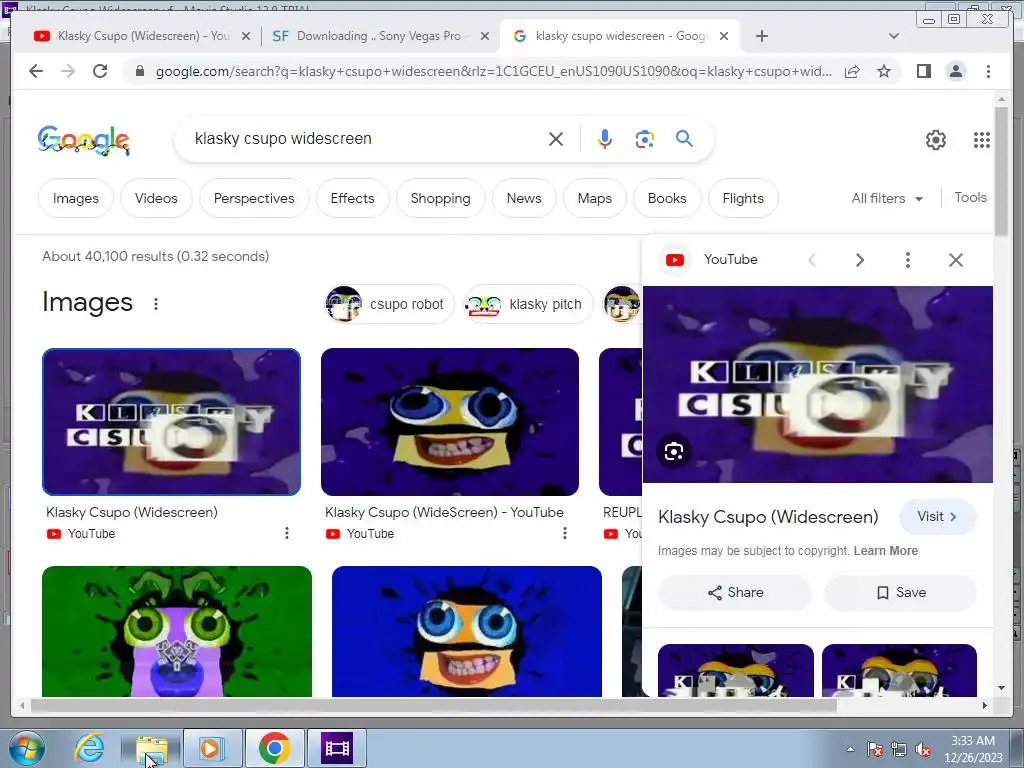Filter images by csupo robot chip

click(x=389, y=304)
